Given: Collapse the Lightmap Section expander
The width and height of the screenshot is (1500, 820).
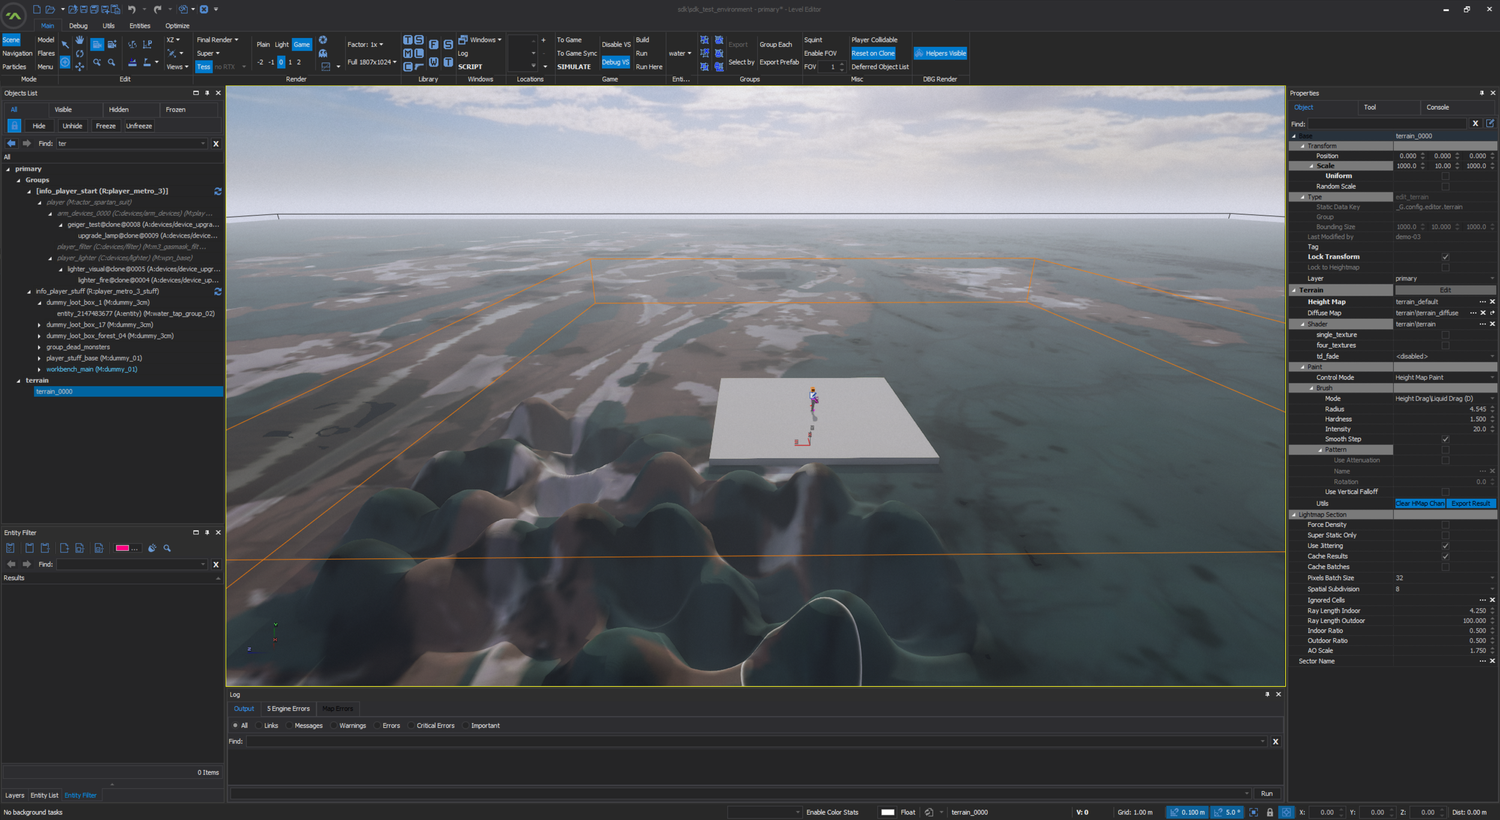Looking at the screenshot, I should pos(1296,514).
